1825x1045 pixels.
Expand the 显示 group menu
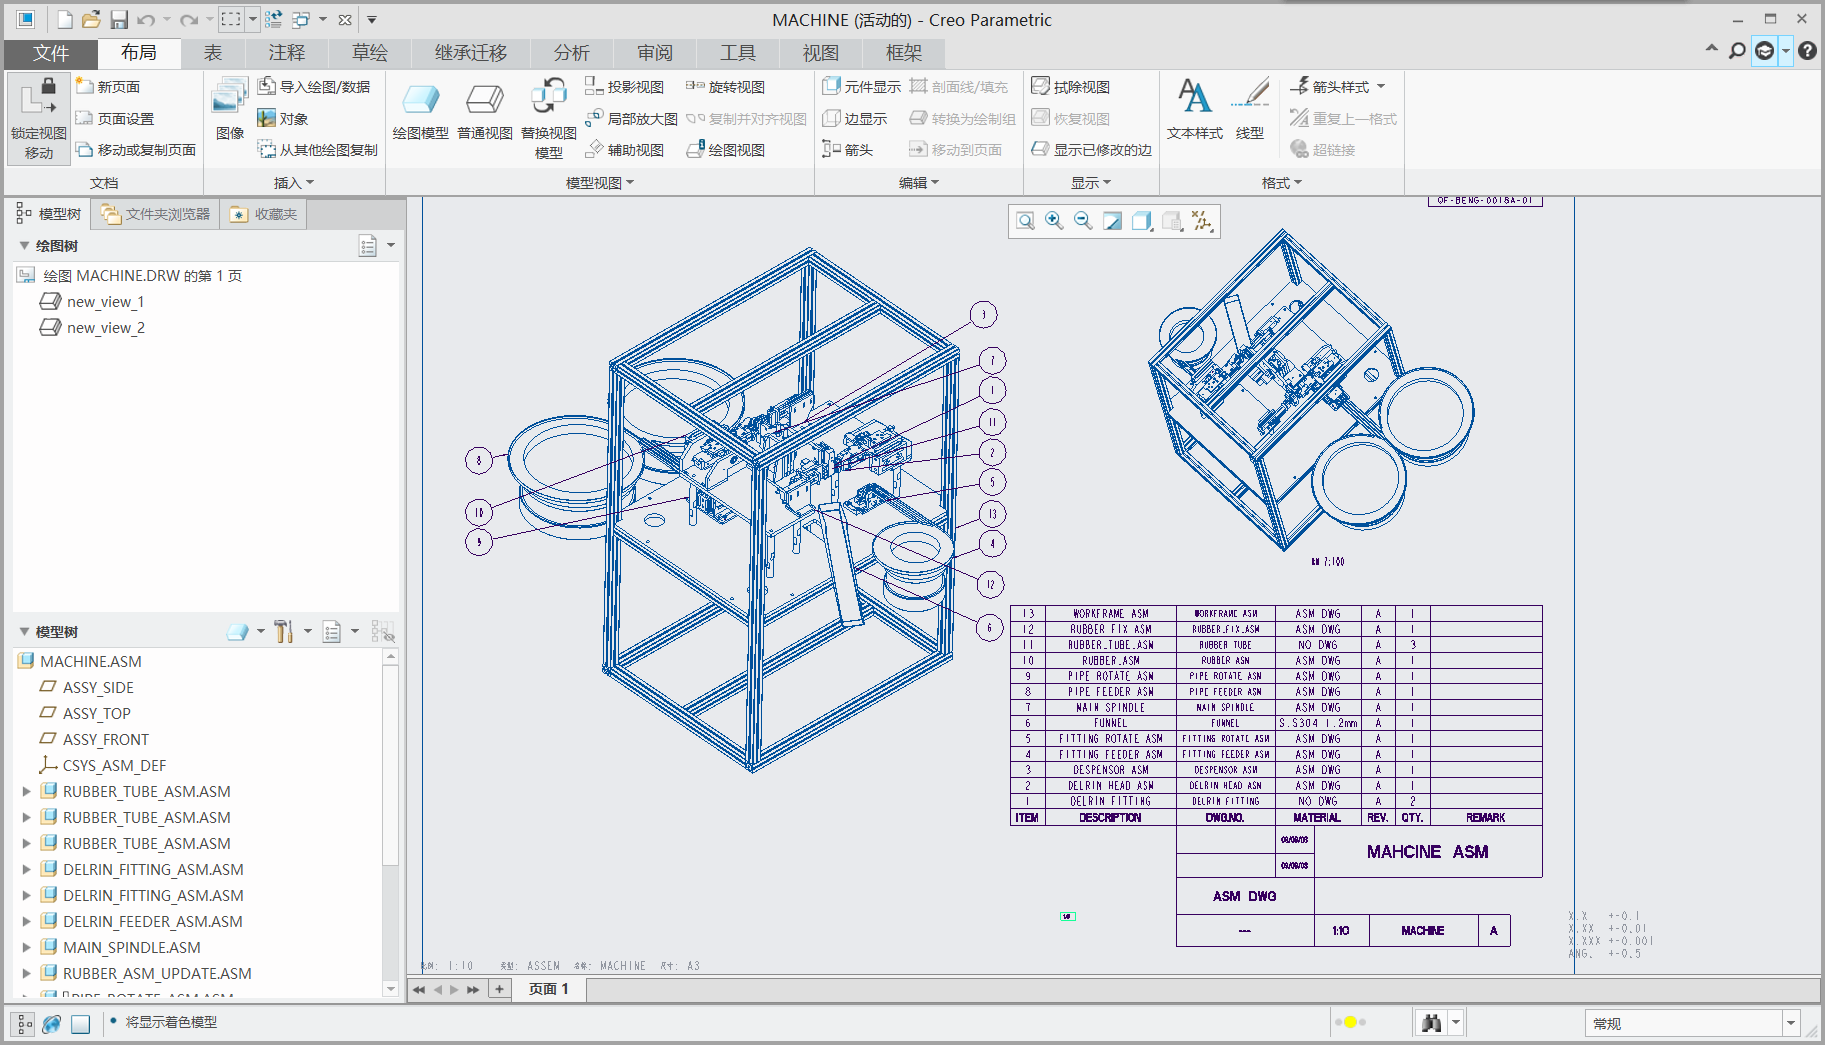pyautogui.click(x=1091, y=182)
